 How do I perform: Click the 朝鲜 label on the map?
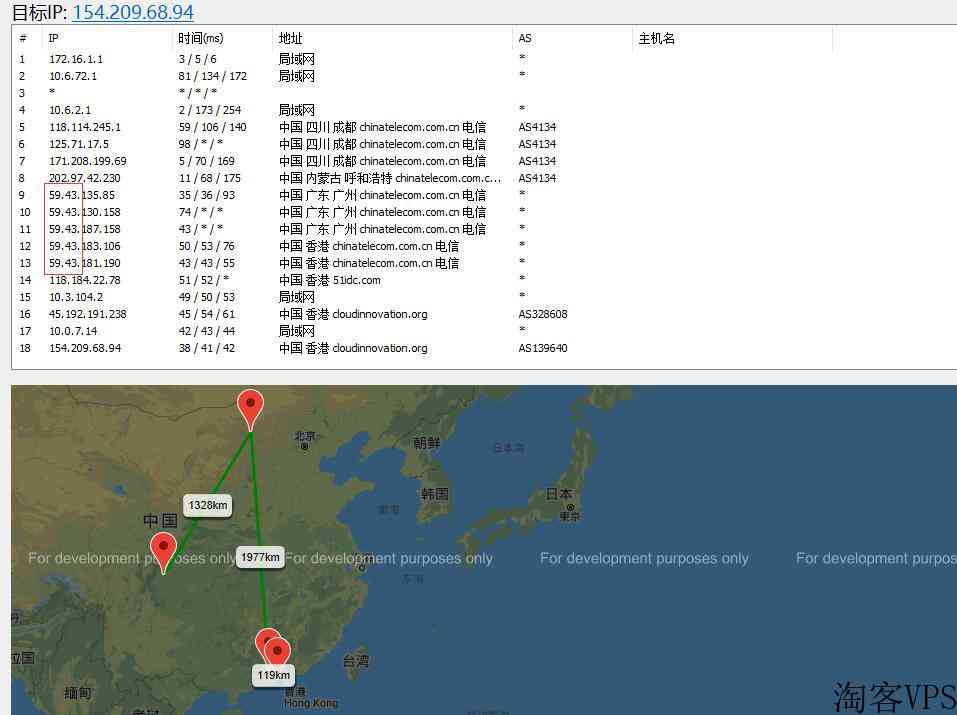pos(426,443)
